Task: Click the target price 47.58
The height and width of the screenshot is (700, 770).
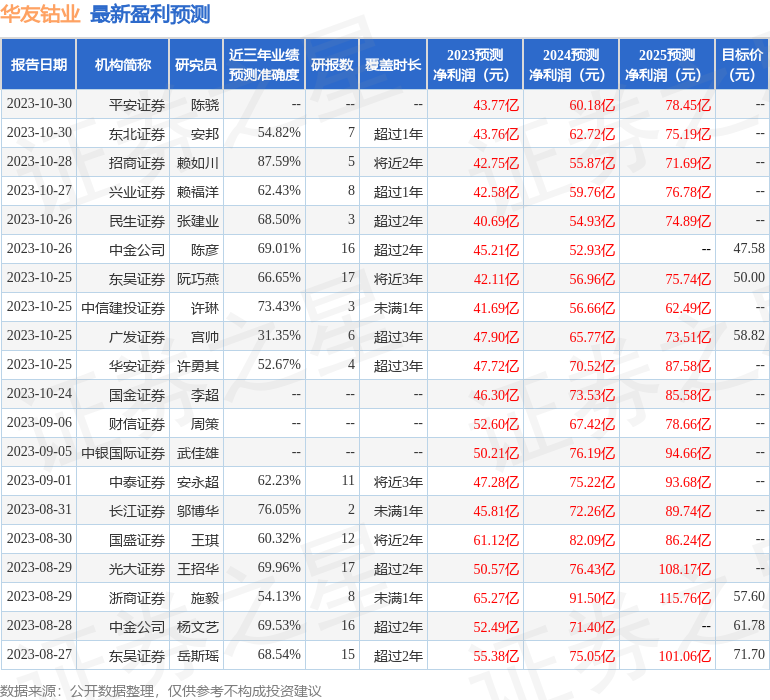Action: (749, 248)
